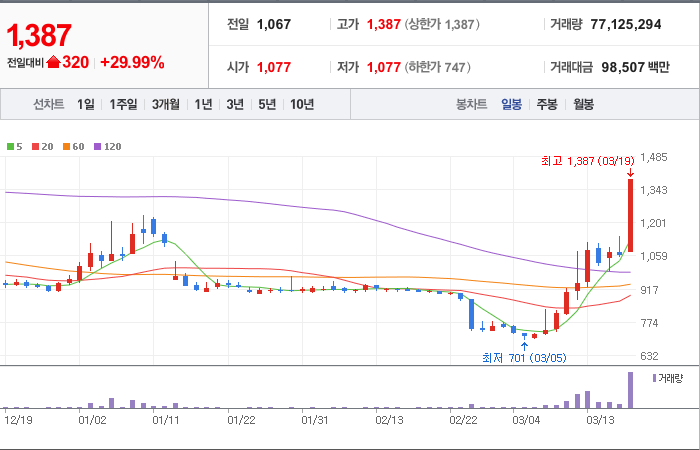The width and height of the screenshot is (700, 450).
Task: Click the 774 price axis label
Action: coord(649,323)
